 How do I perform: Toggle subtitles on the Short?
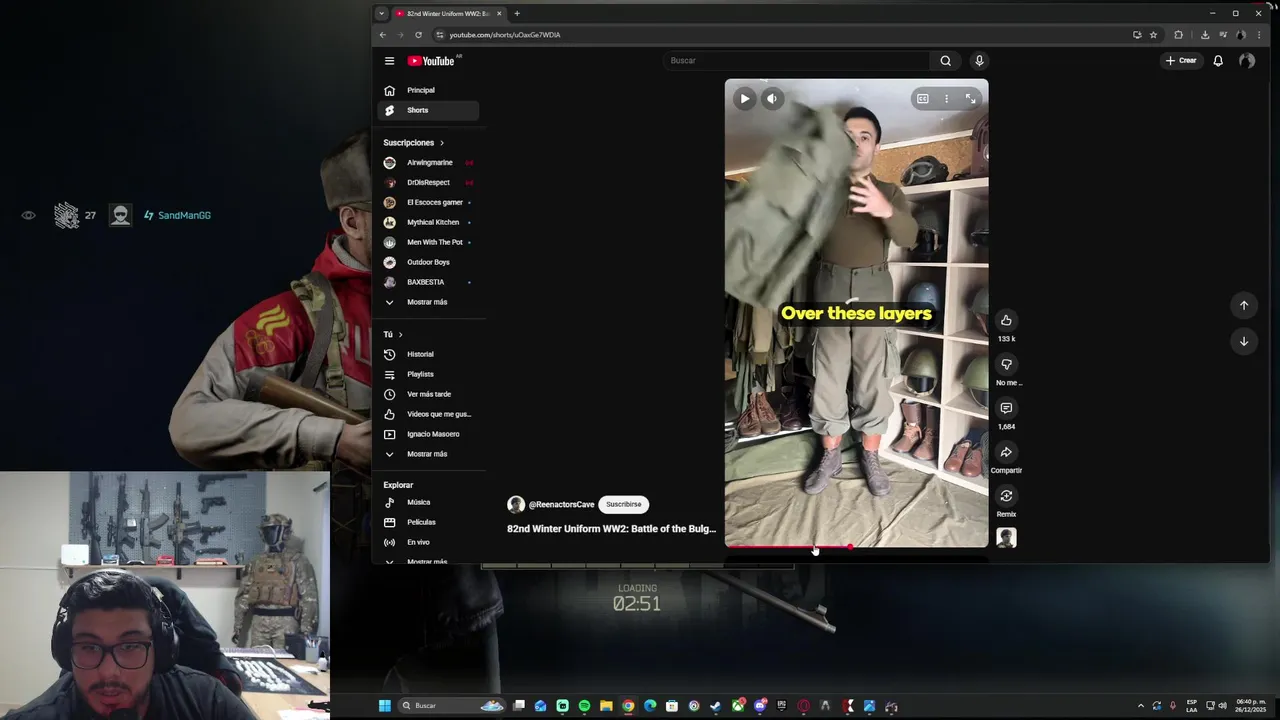click(x=922, y=98)
